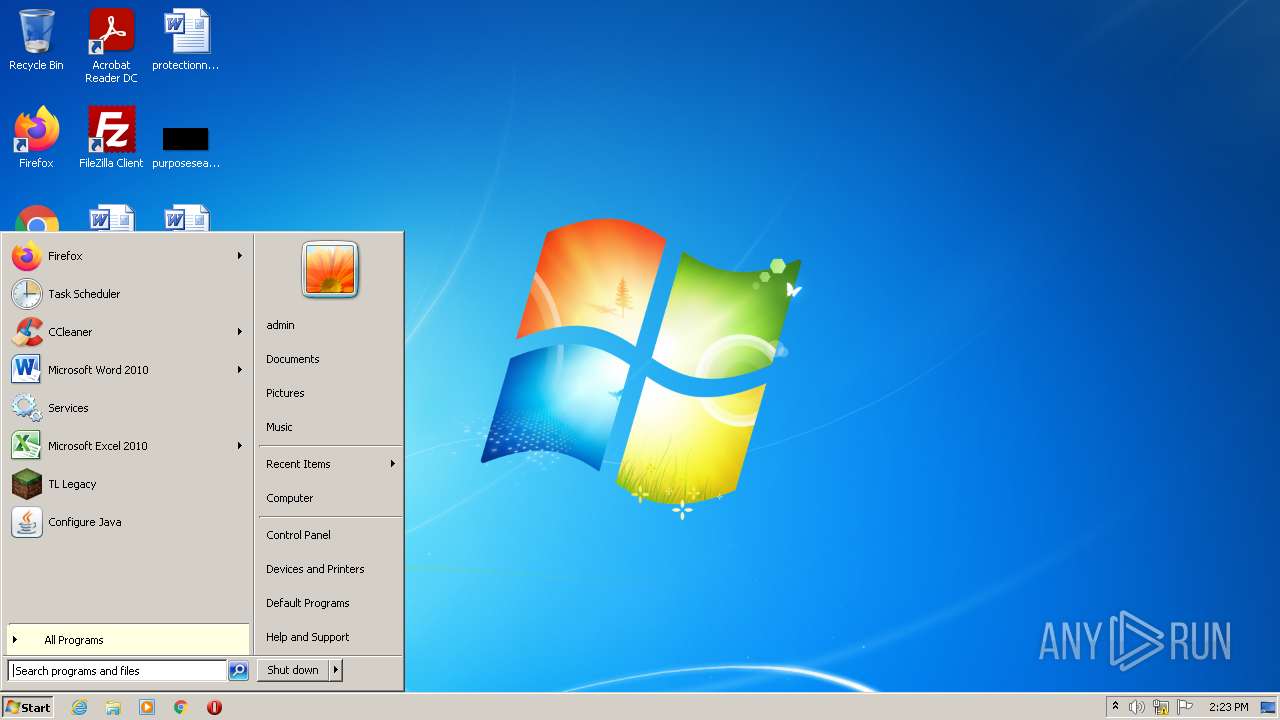Screen dimensions: 1280x720
Task: Click the CCleaner icon in the Start menu
Action: coord(27,332)
